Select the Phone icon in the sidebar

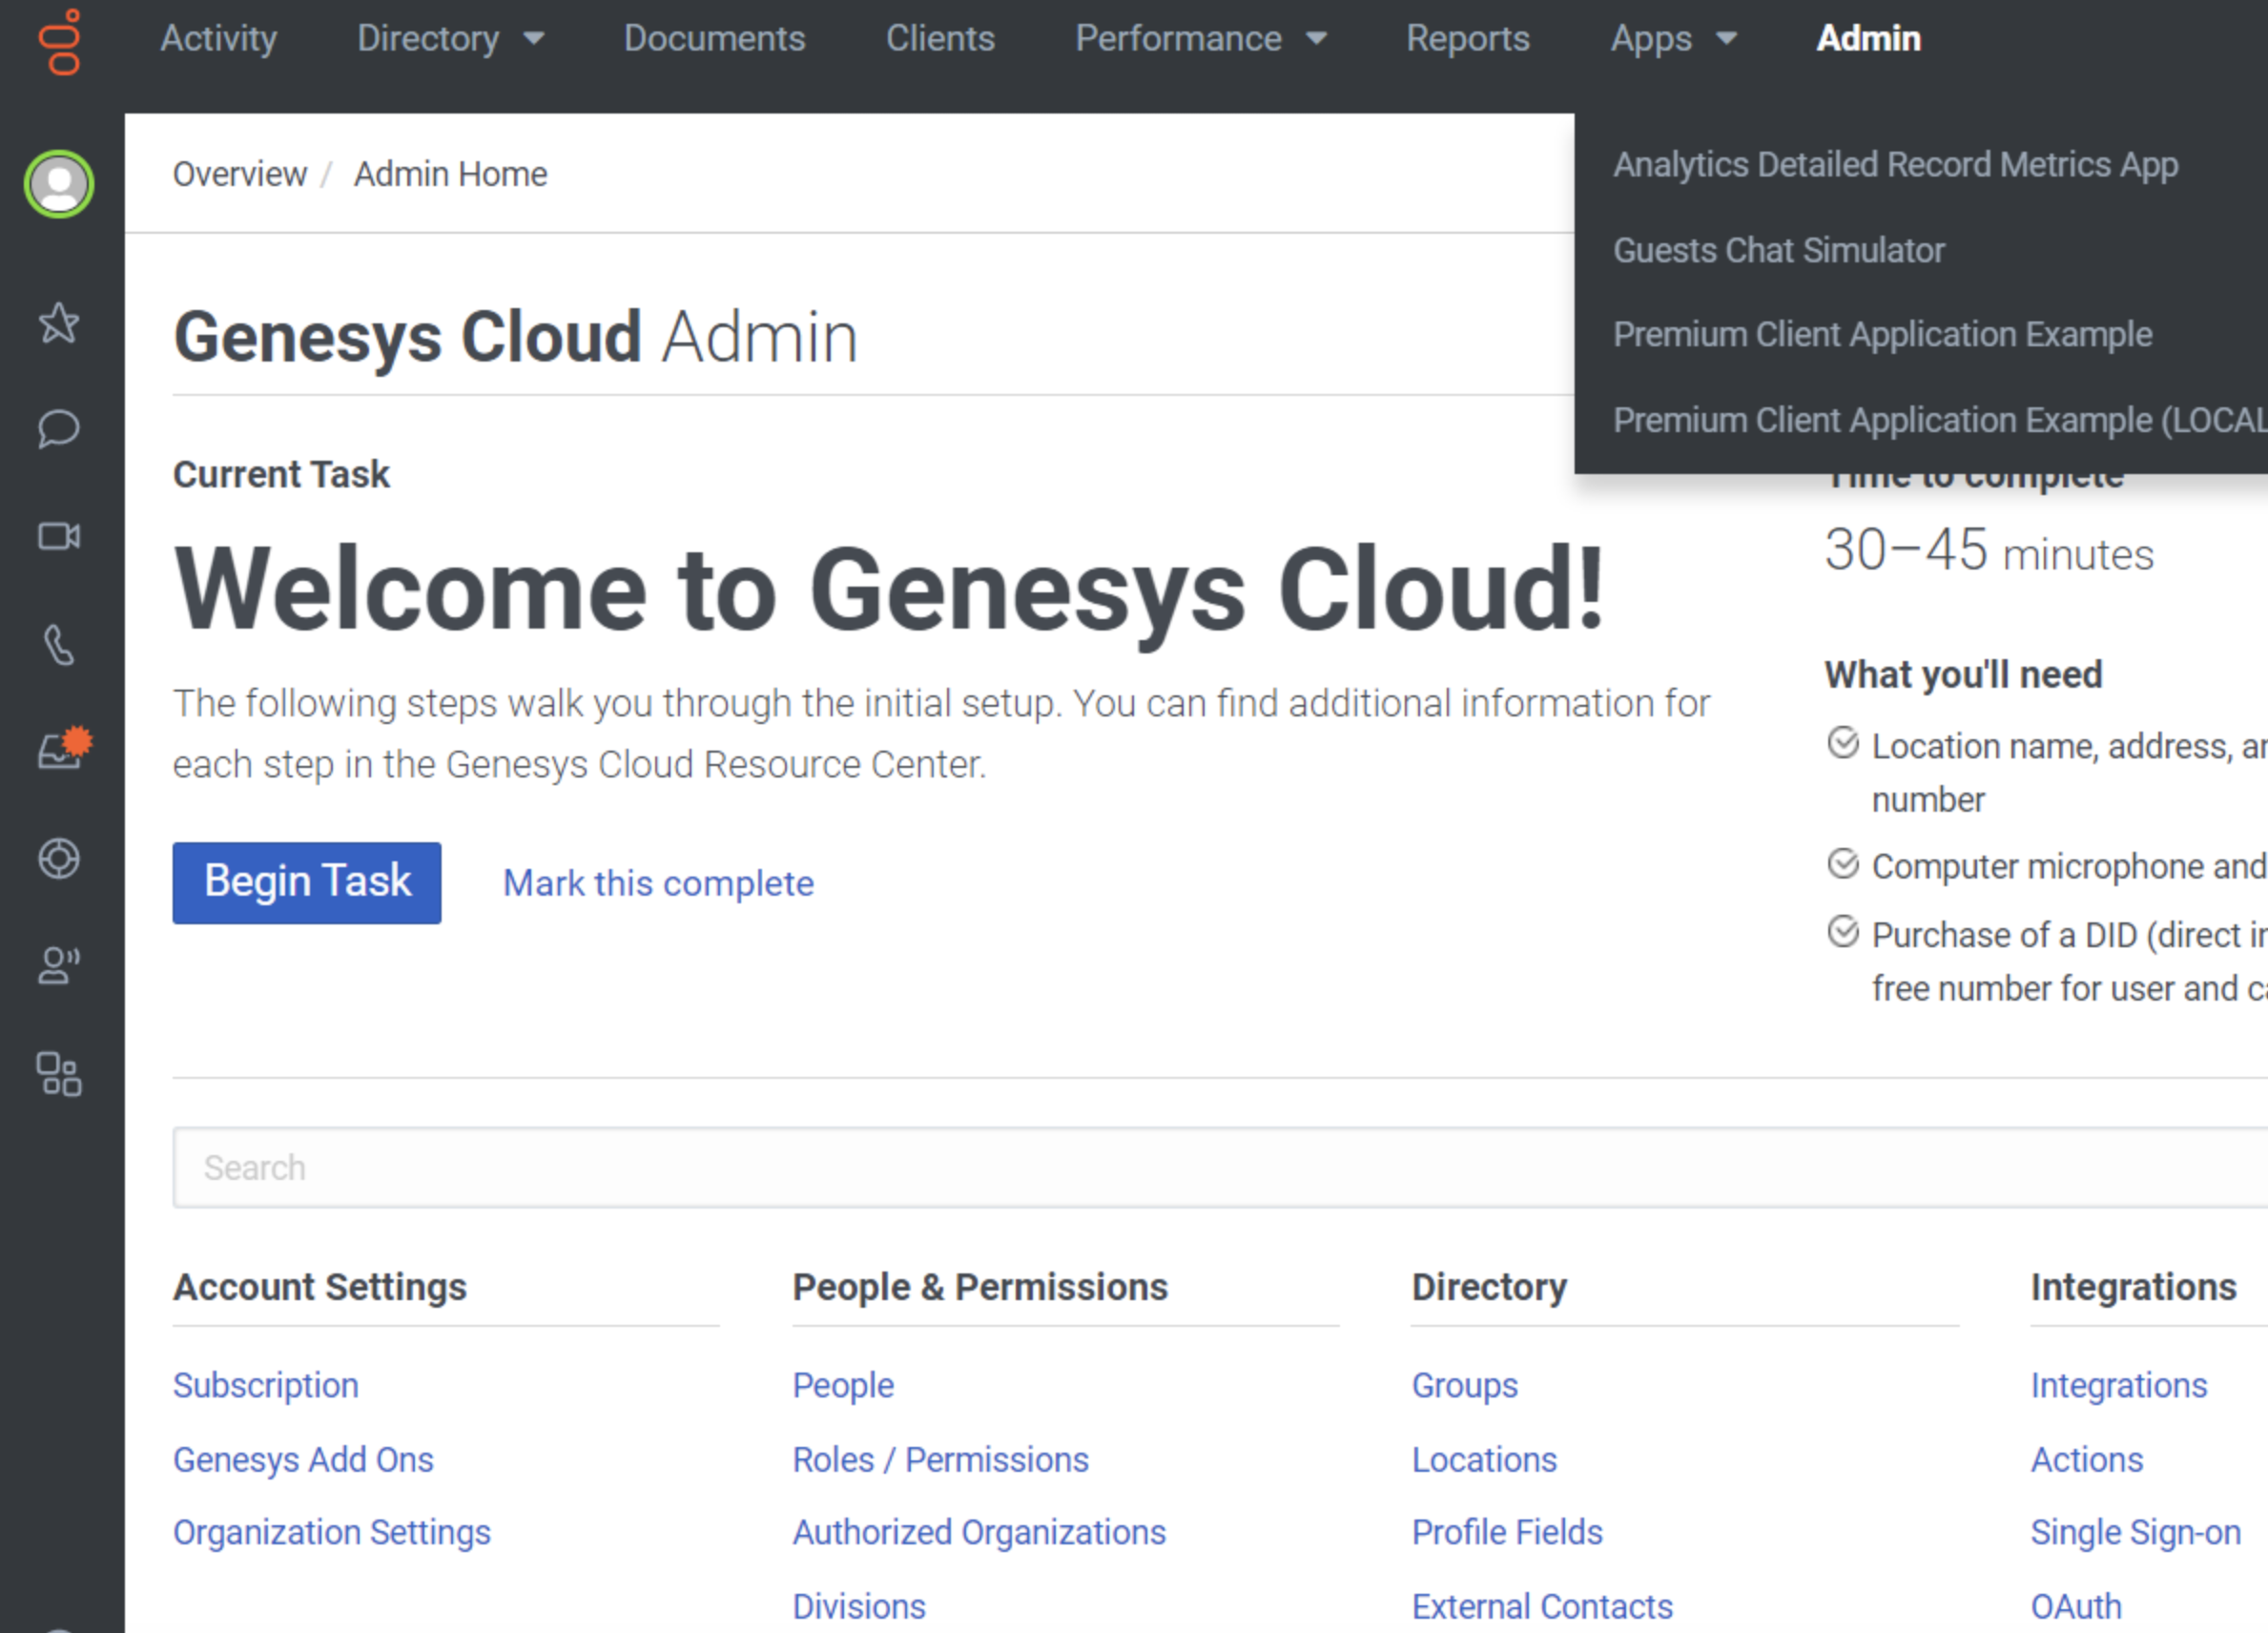pyautogui.click(x=57, y=646)
